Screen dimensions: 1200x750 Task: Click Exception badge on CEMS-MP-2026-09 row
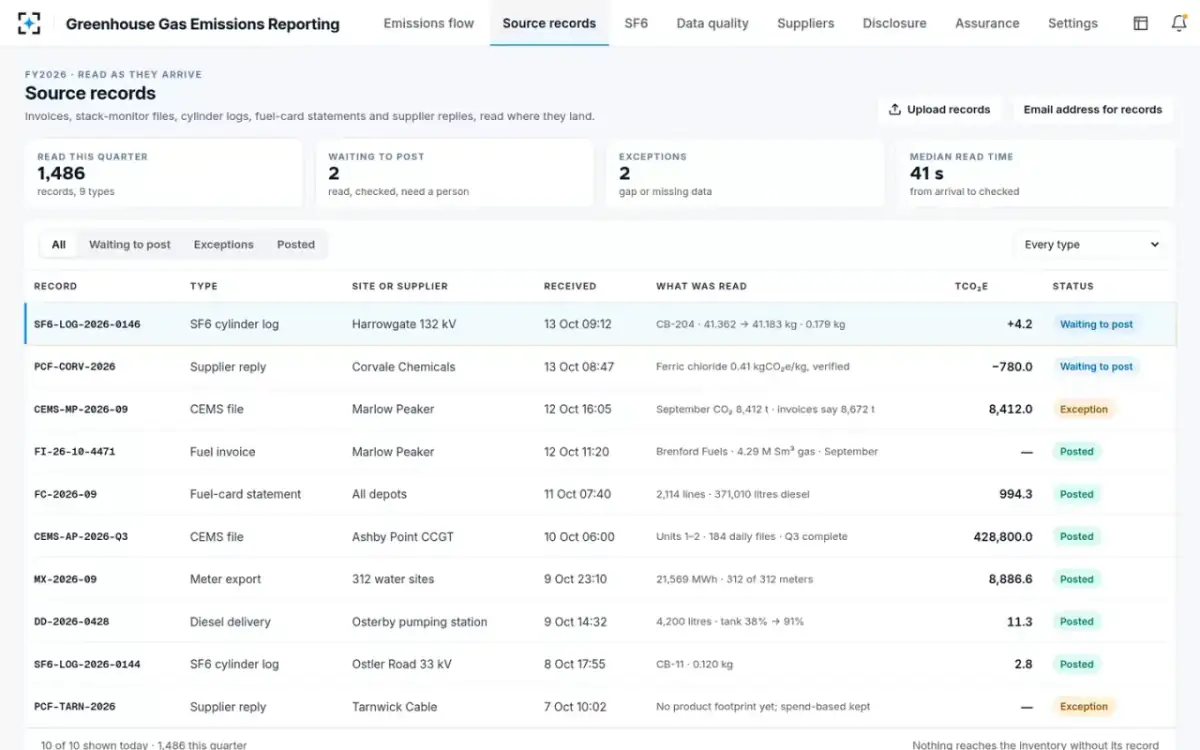click(x=1084, y=409)
